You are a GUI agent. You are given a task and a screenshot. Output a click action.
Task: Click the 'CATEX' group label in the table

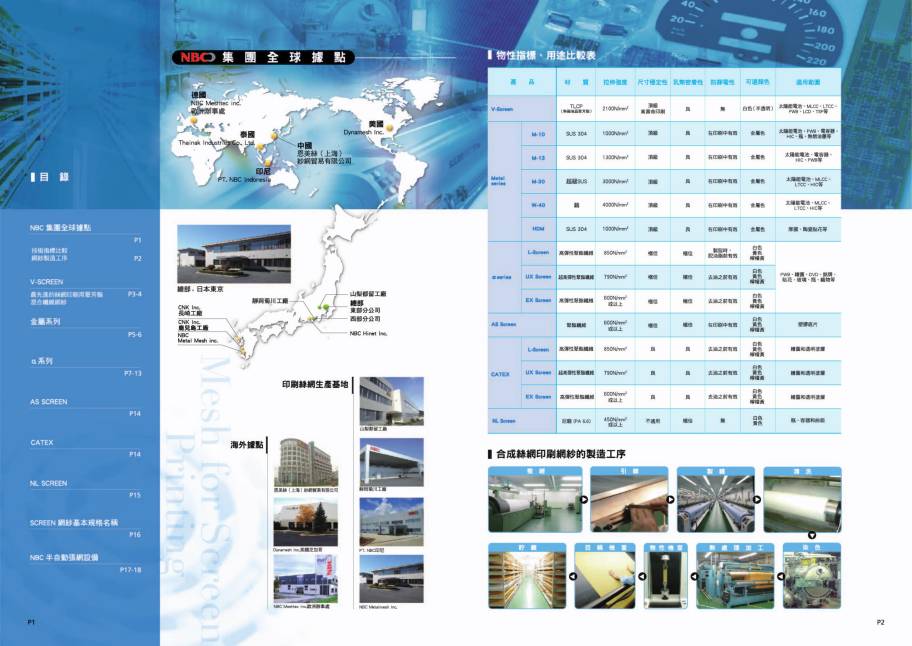tap(500, 374)
